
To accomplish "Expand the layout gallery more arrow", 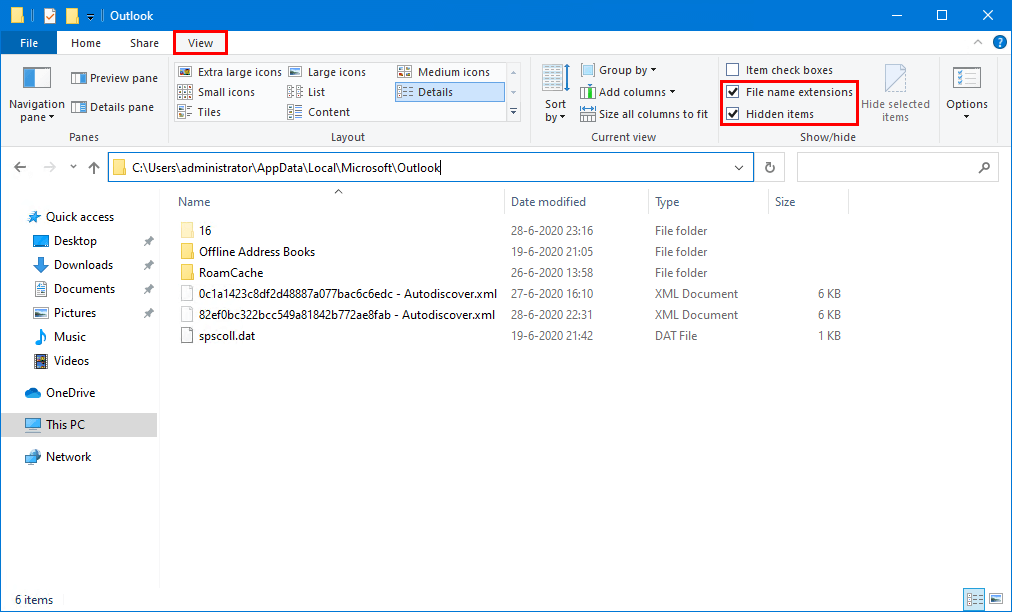I will [514, 112].
